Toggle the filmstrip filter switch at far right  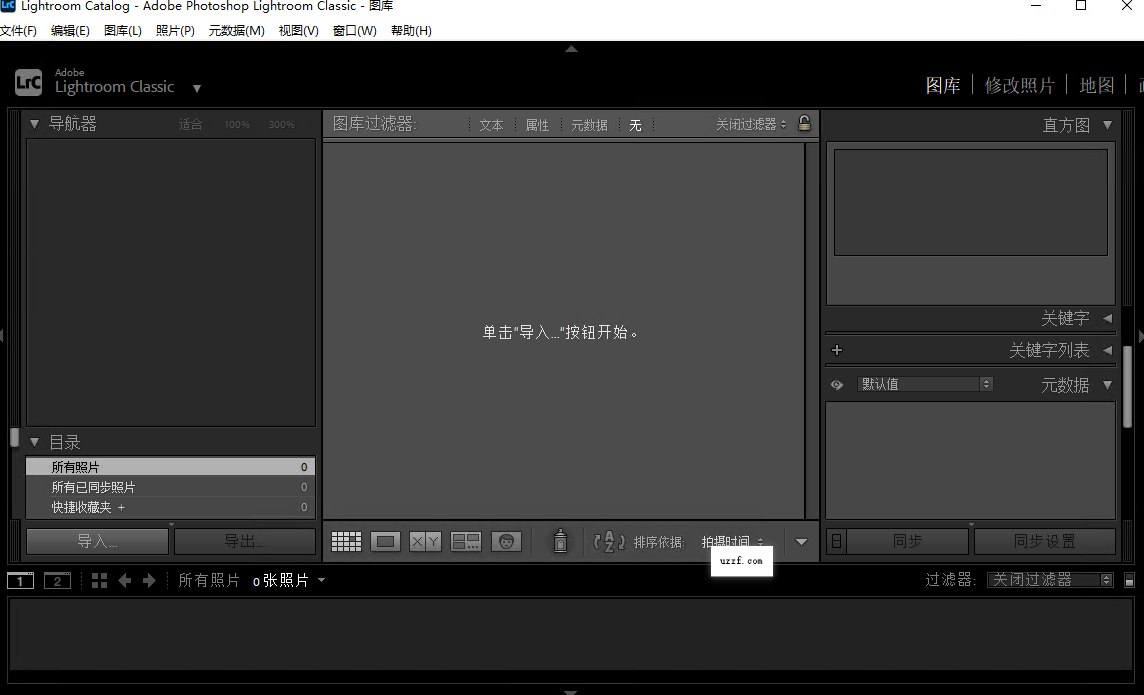point(1129,580)
